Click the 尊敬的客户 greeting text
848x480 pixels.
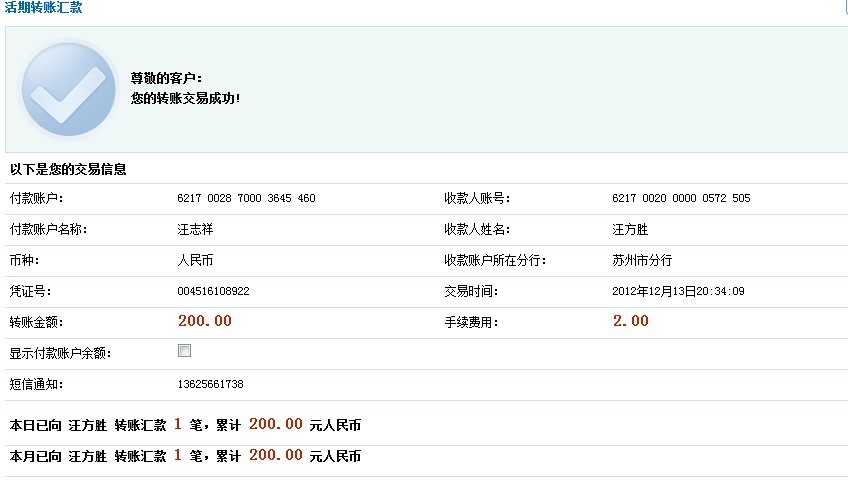[x=166, y=78]
